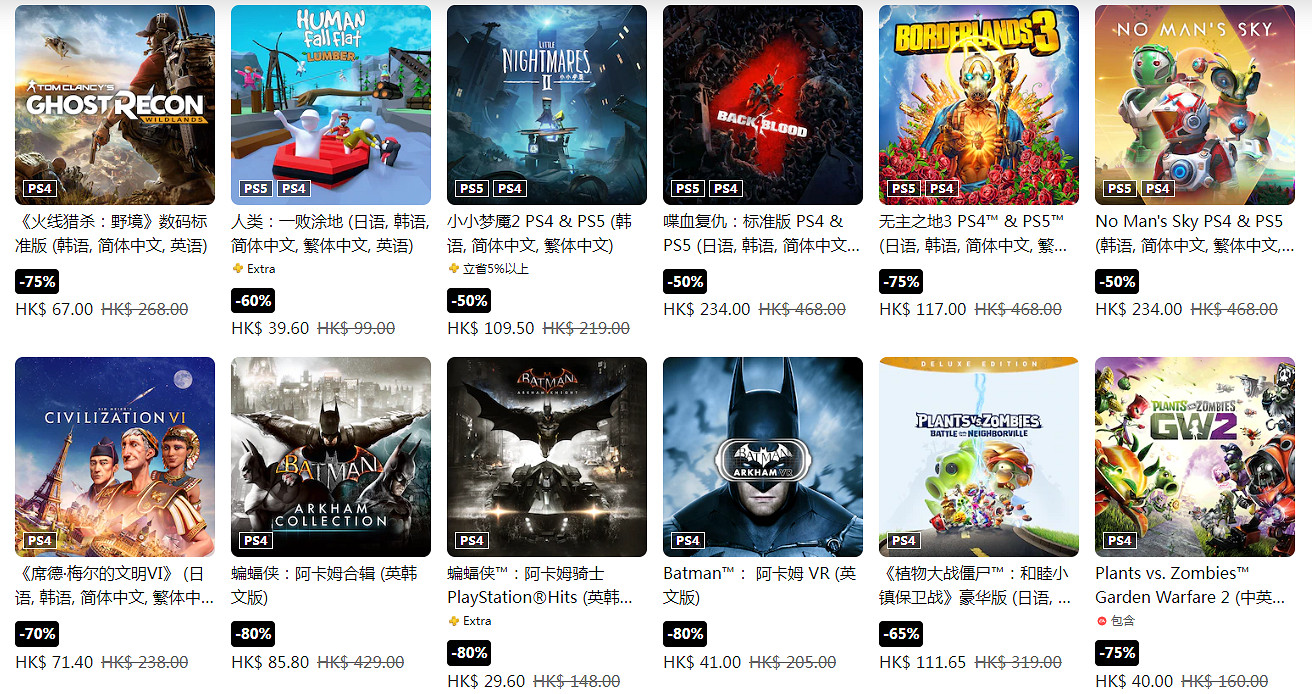Click the PS Plus icon under Little Nightmares 2

coord(453,269)
